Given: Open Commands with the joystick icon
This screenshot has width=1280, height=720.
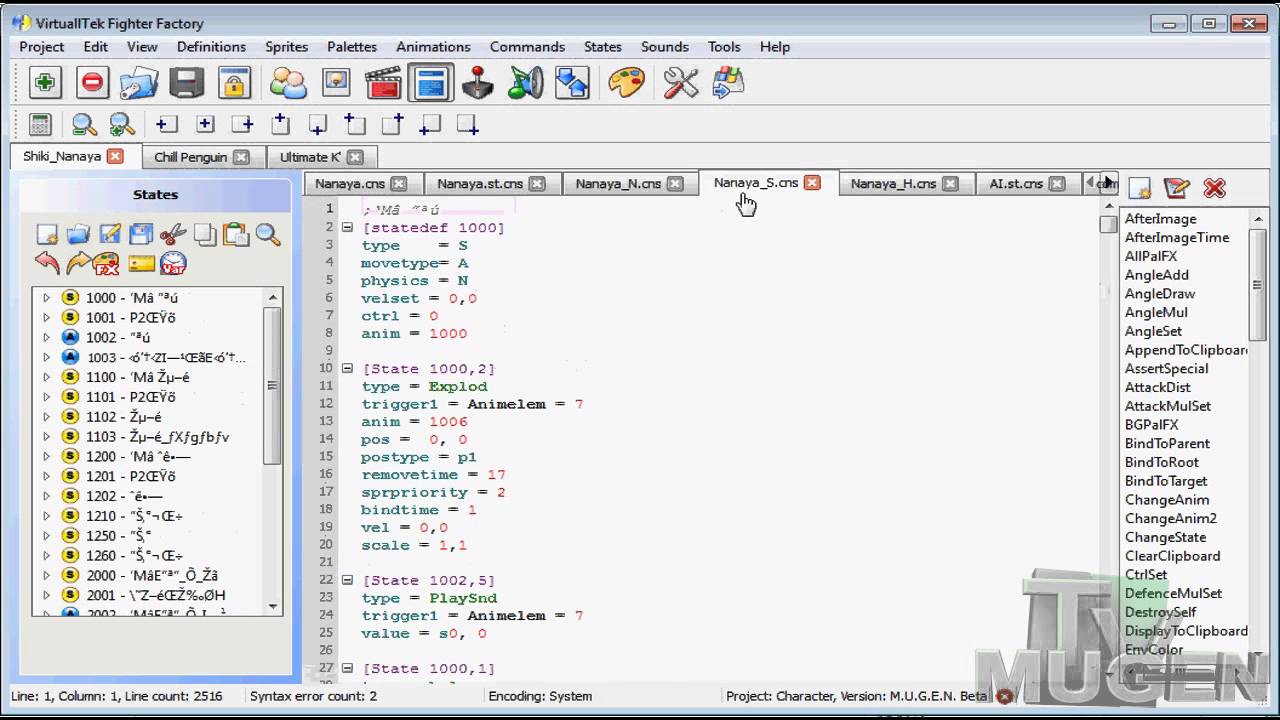Looking at the screenshot, I should tap(478, 83).
